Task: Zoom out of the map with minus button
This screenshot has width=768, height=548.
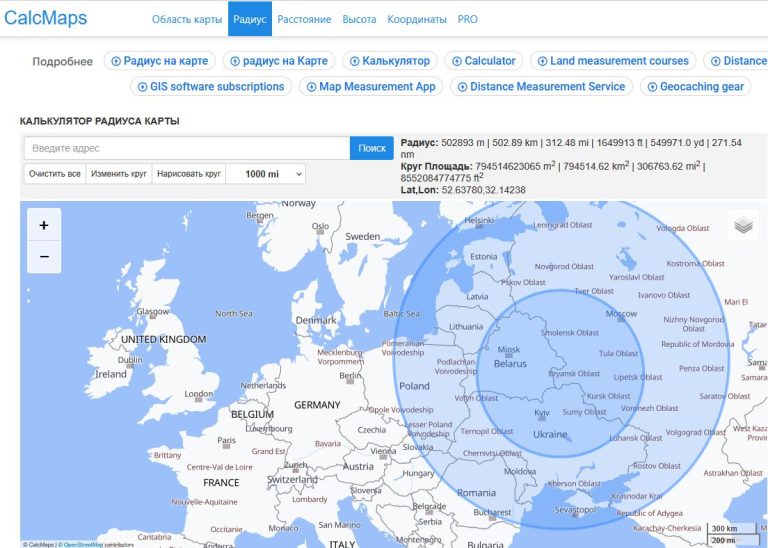Action: (x=44, y=257)
